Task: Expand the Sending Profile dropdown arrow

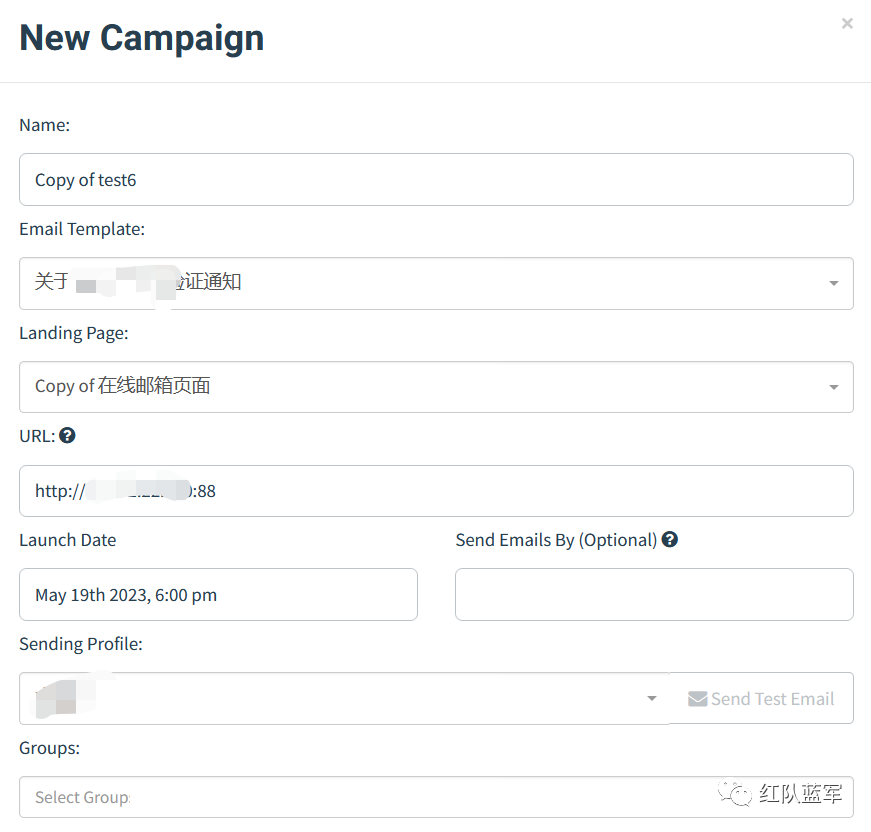Action: click(652, 699)
